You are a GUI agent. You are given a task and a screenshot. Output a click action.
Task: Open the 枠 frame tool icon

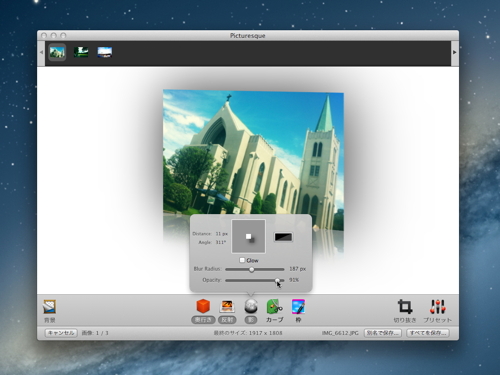coord(298,306)
